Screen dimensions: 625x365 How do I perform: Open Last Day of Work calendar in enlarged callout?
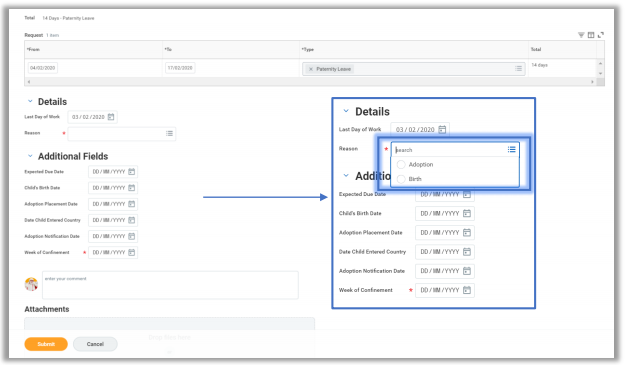pos(442,130)
